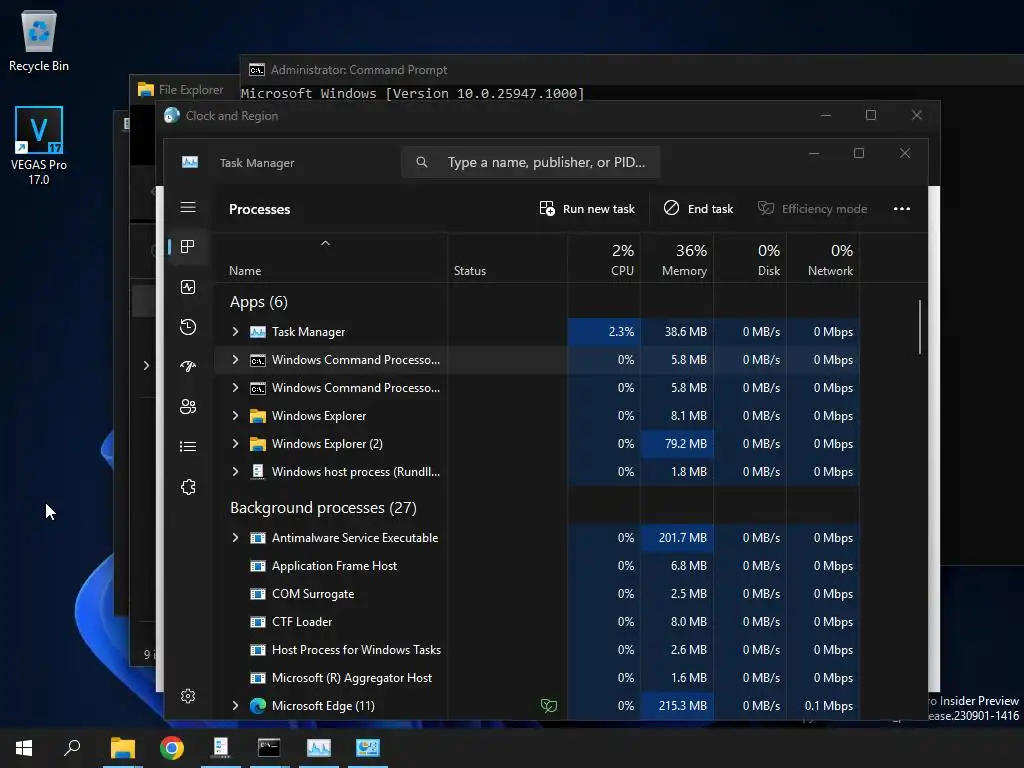Click the Task Manager search magnifier icon

[422, 162]
